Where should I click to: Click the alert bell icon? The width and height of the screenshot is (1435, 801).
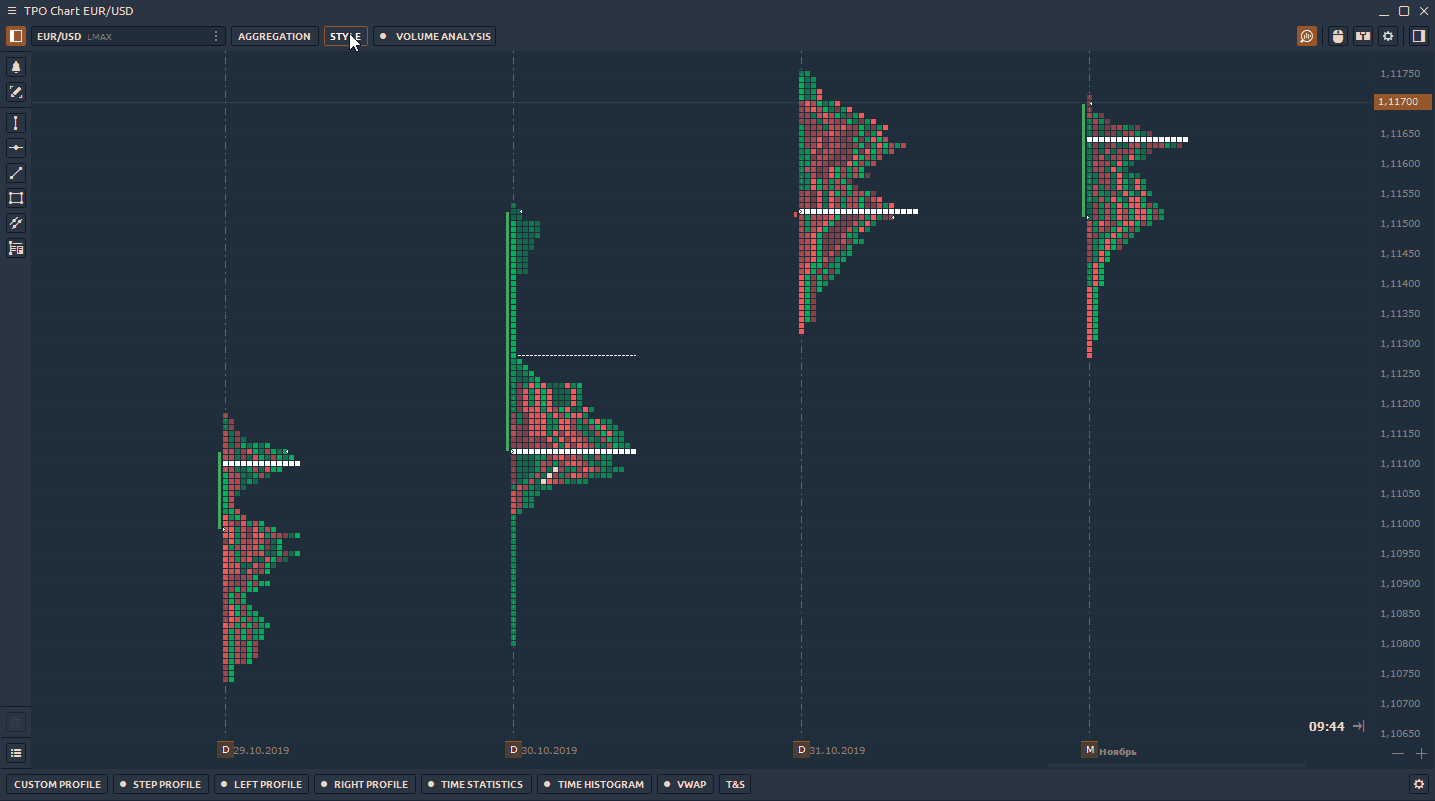point(16,67)
